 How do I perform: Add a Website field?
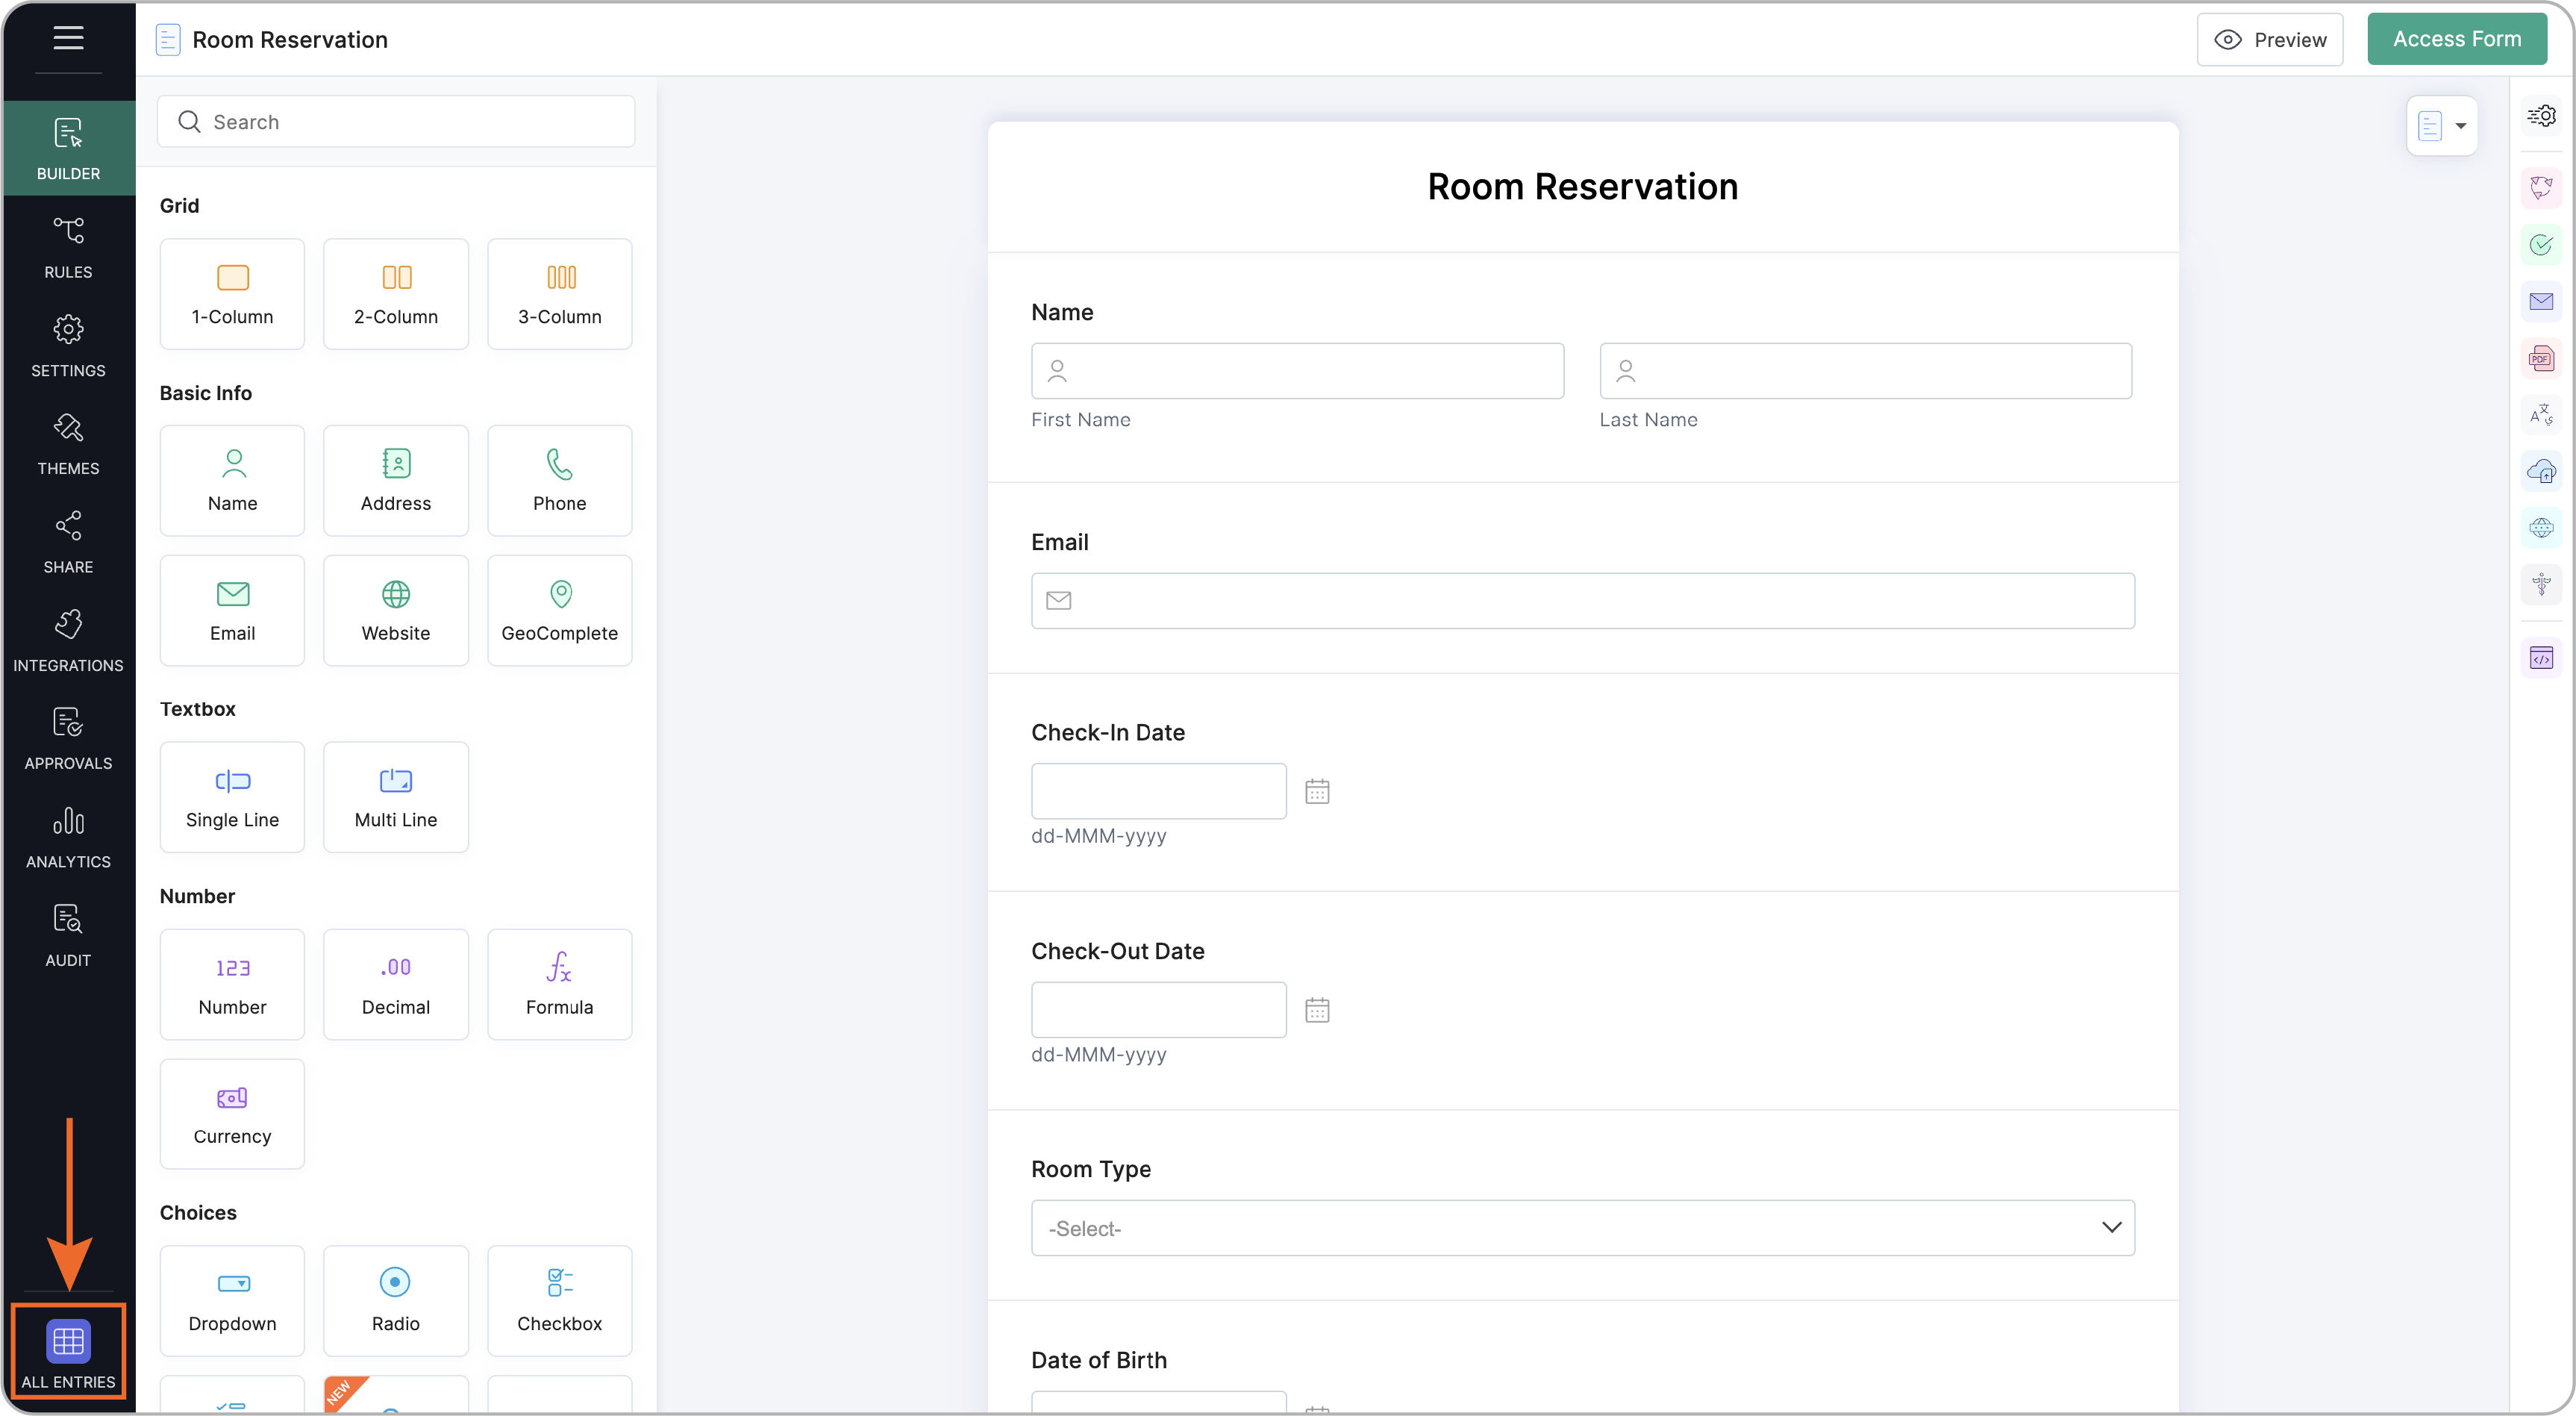pos(396,611)
